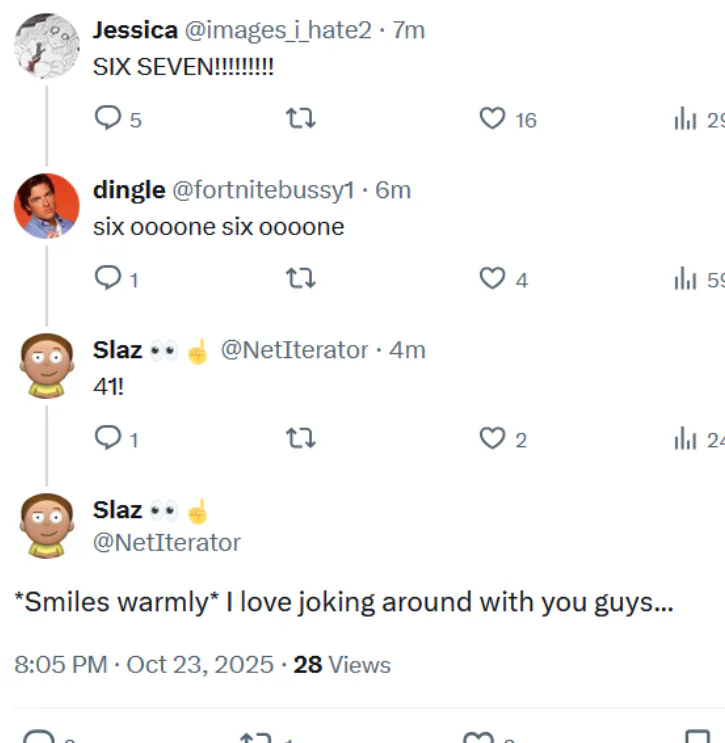Repost Jessica's SIX SEVEN tweet
The width and height of the screenshot is (725, 743).
pyautogui.click(x=301, y=120)
